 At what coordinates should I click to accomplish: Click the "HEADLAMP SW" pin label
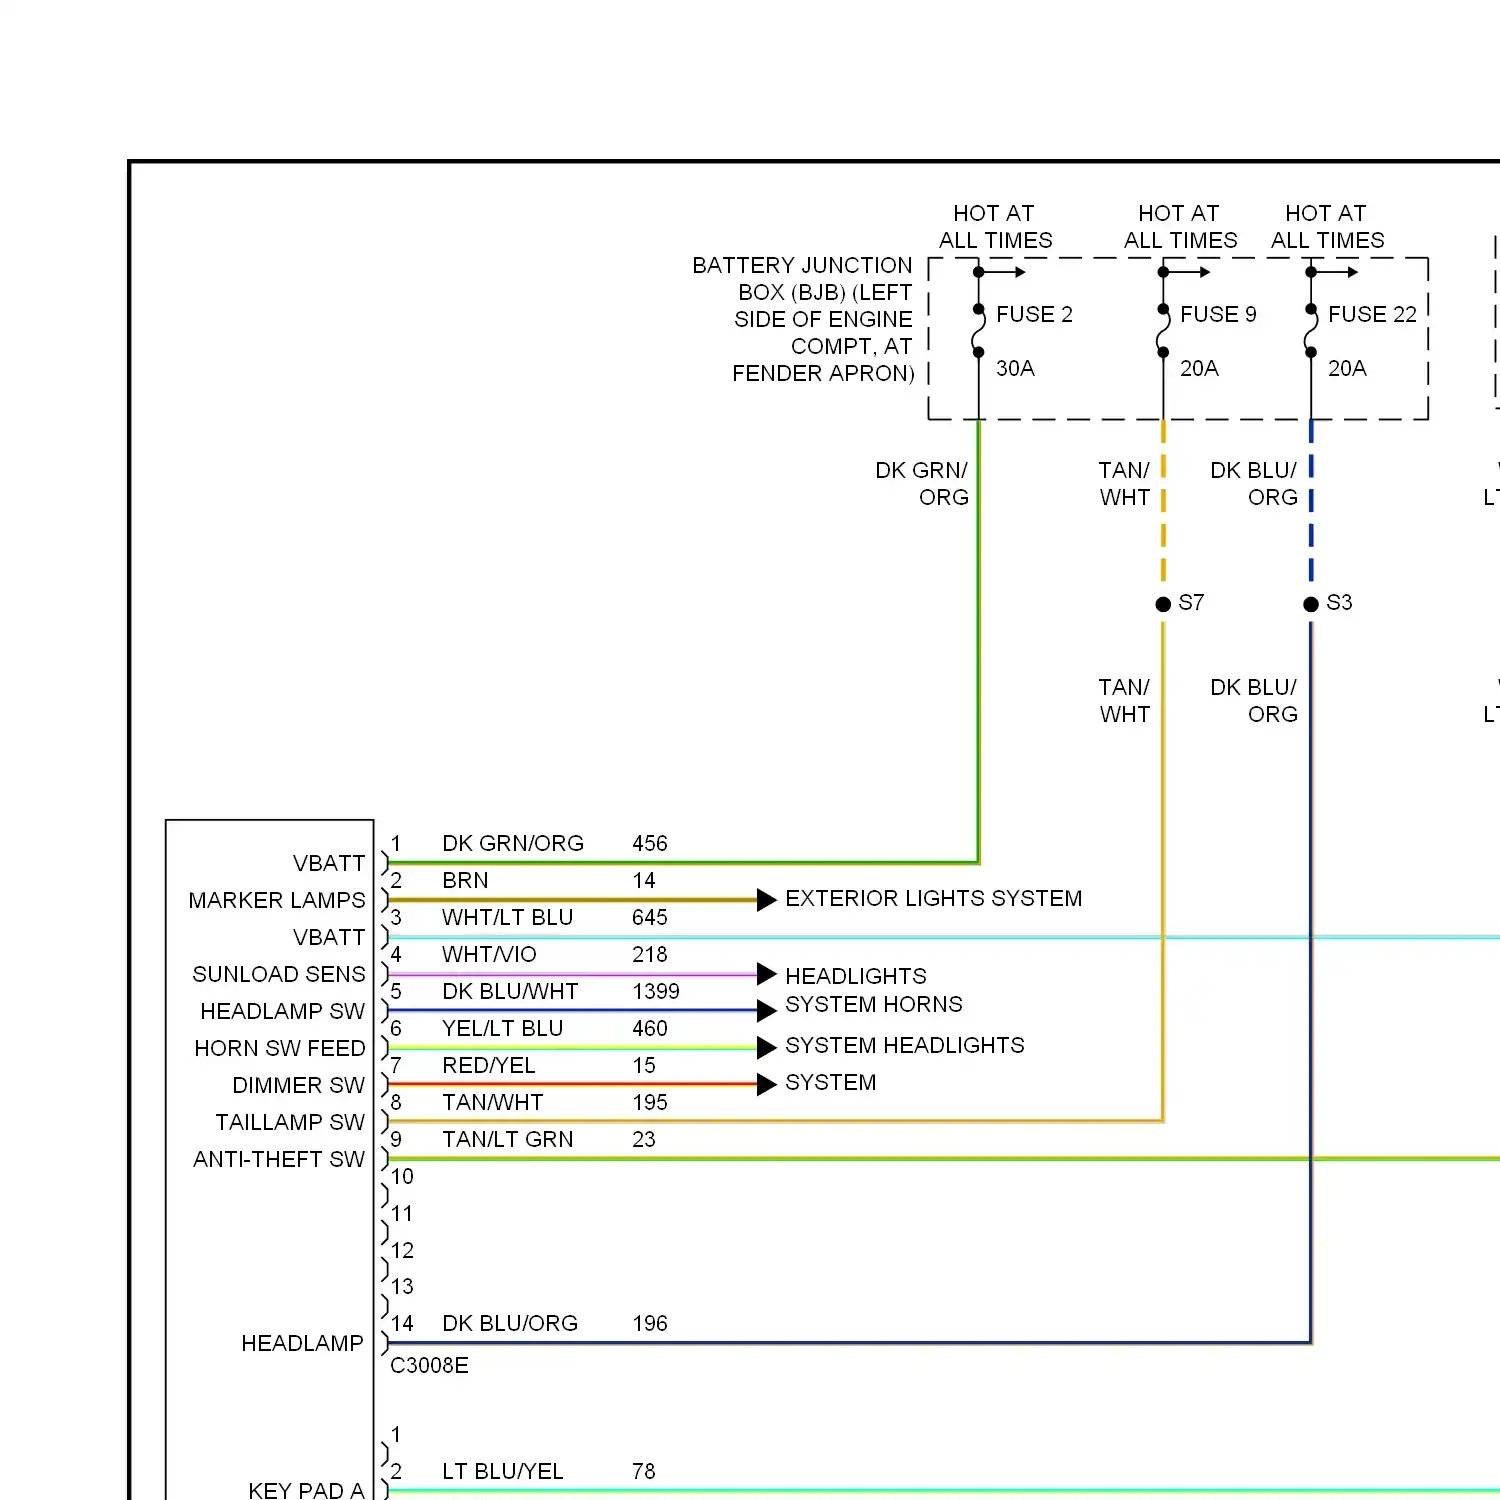[x=283, y=1011]
